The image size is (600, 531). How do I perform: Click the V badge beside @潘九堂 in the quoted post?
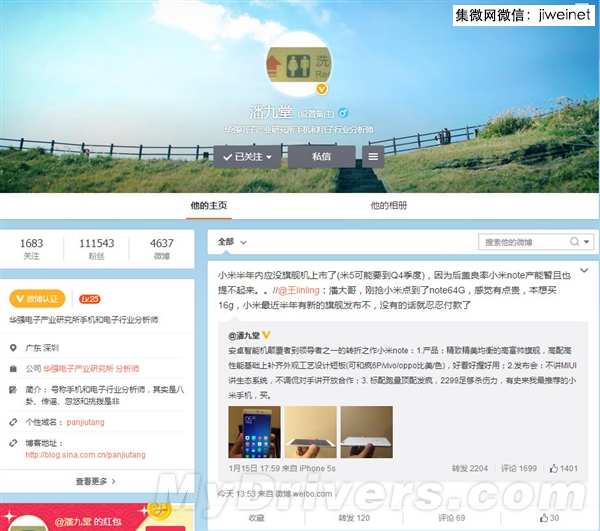[x=266, y=336]
